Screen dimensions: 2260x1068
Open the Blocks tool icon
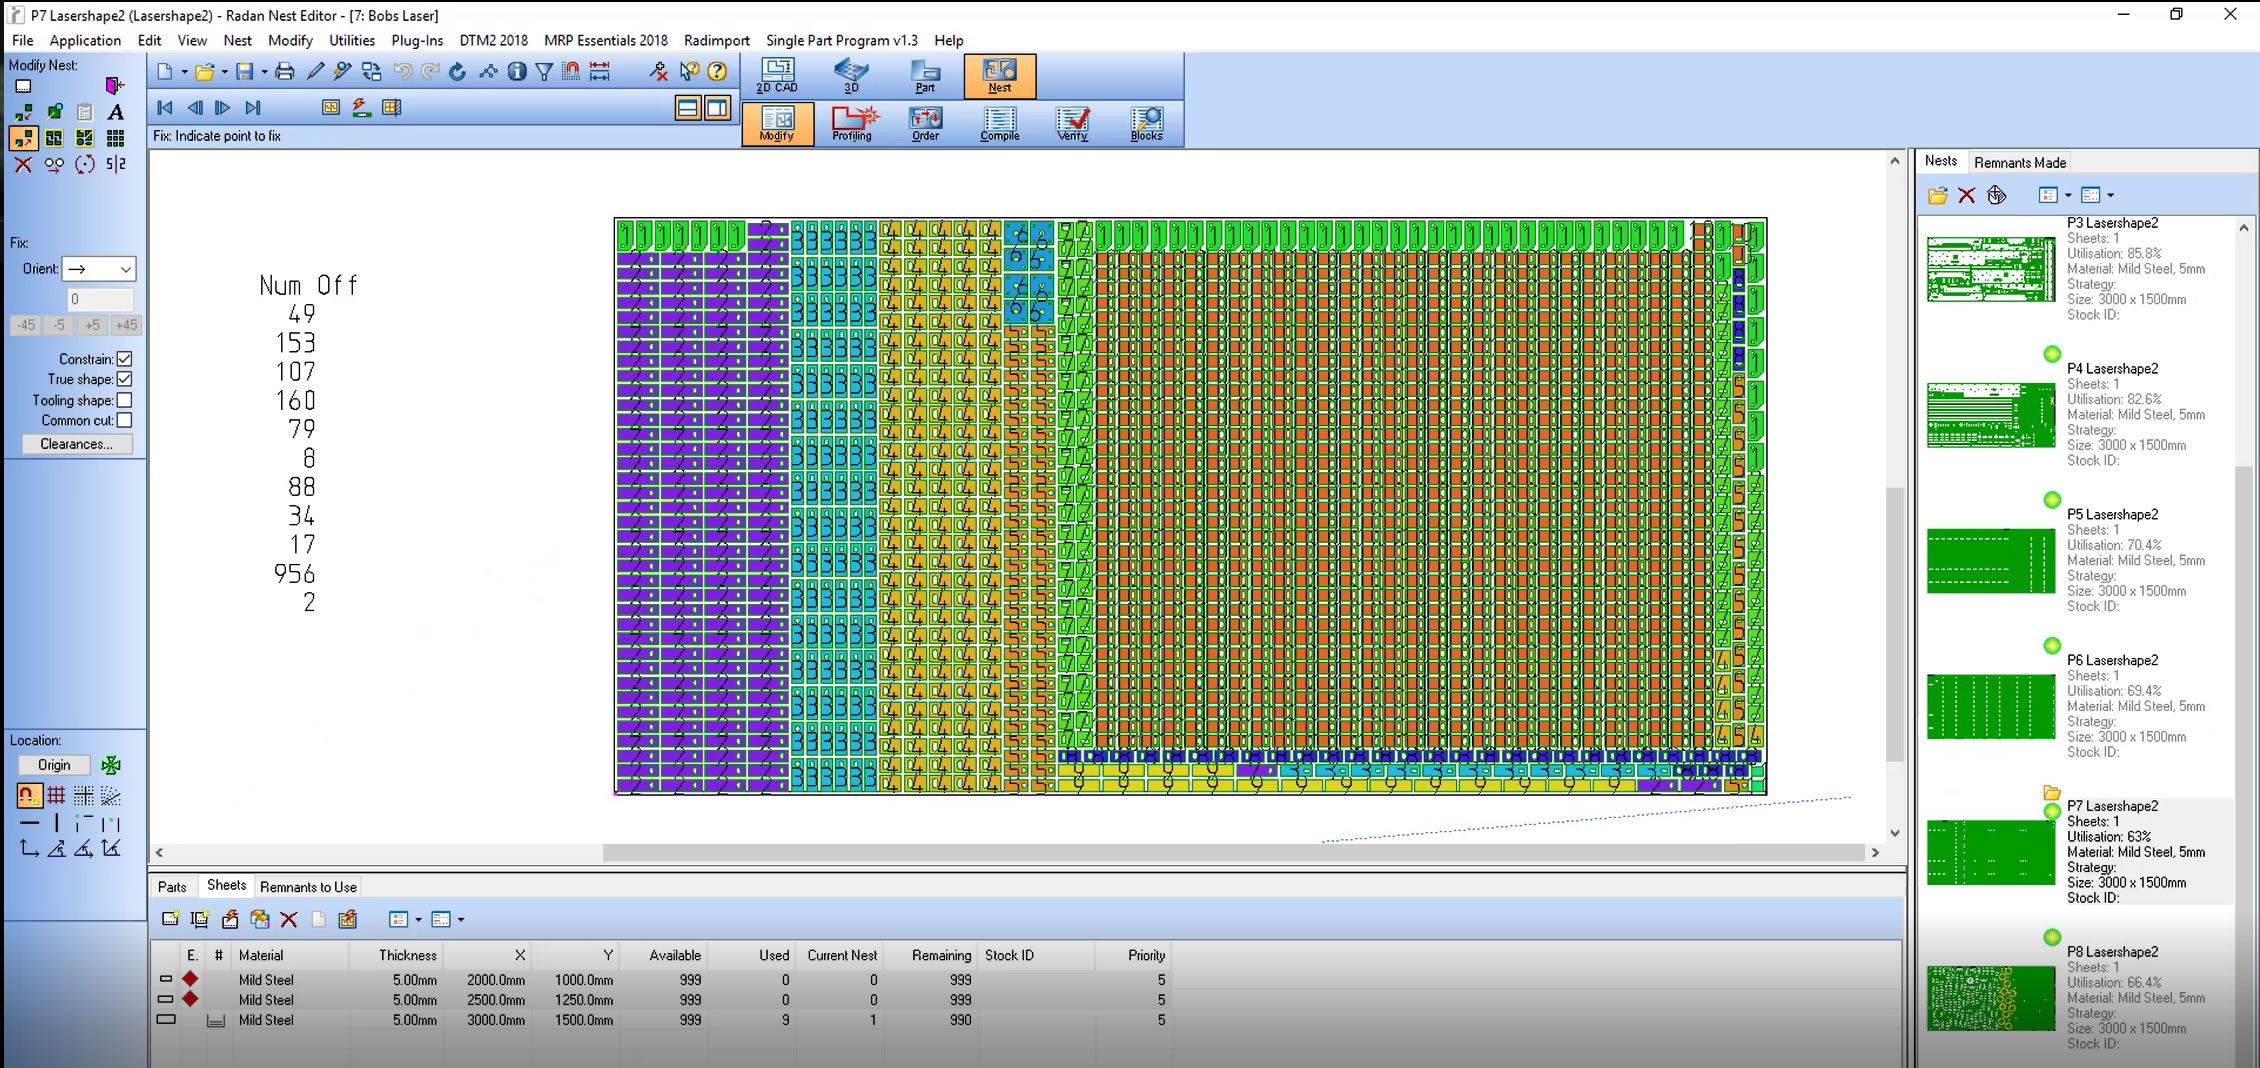click(x=1146, y=123)
